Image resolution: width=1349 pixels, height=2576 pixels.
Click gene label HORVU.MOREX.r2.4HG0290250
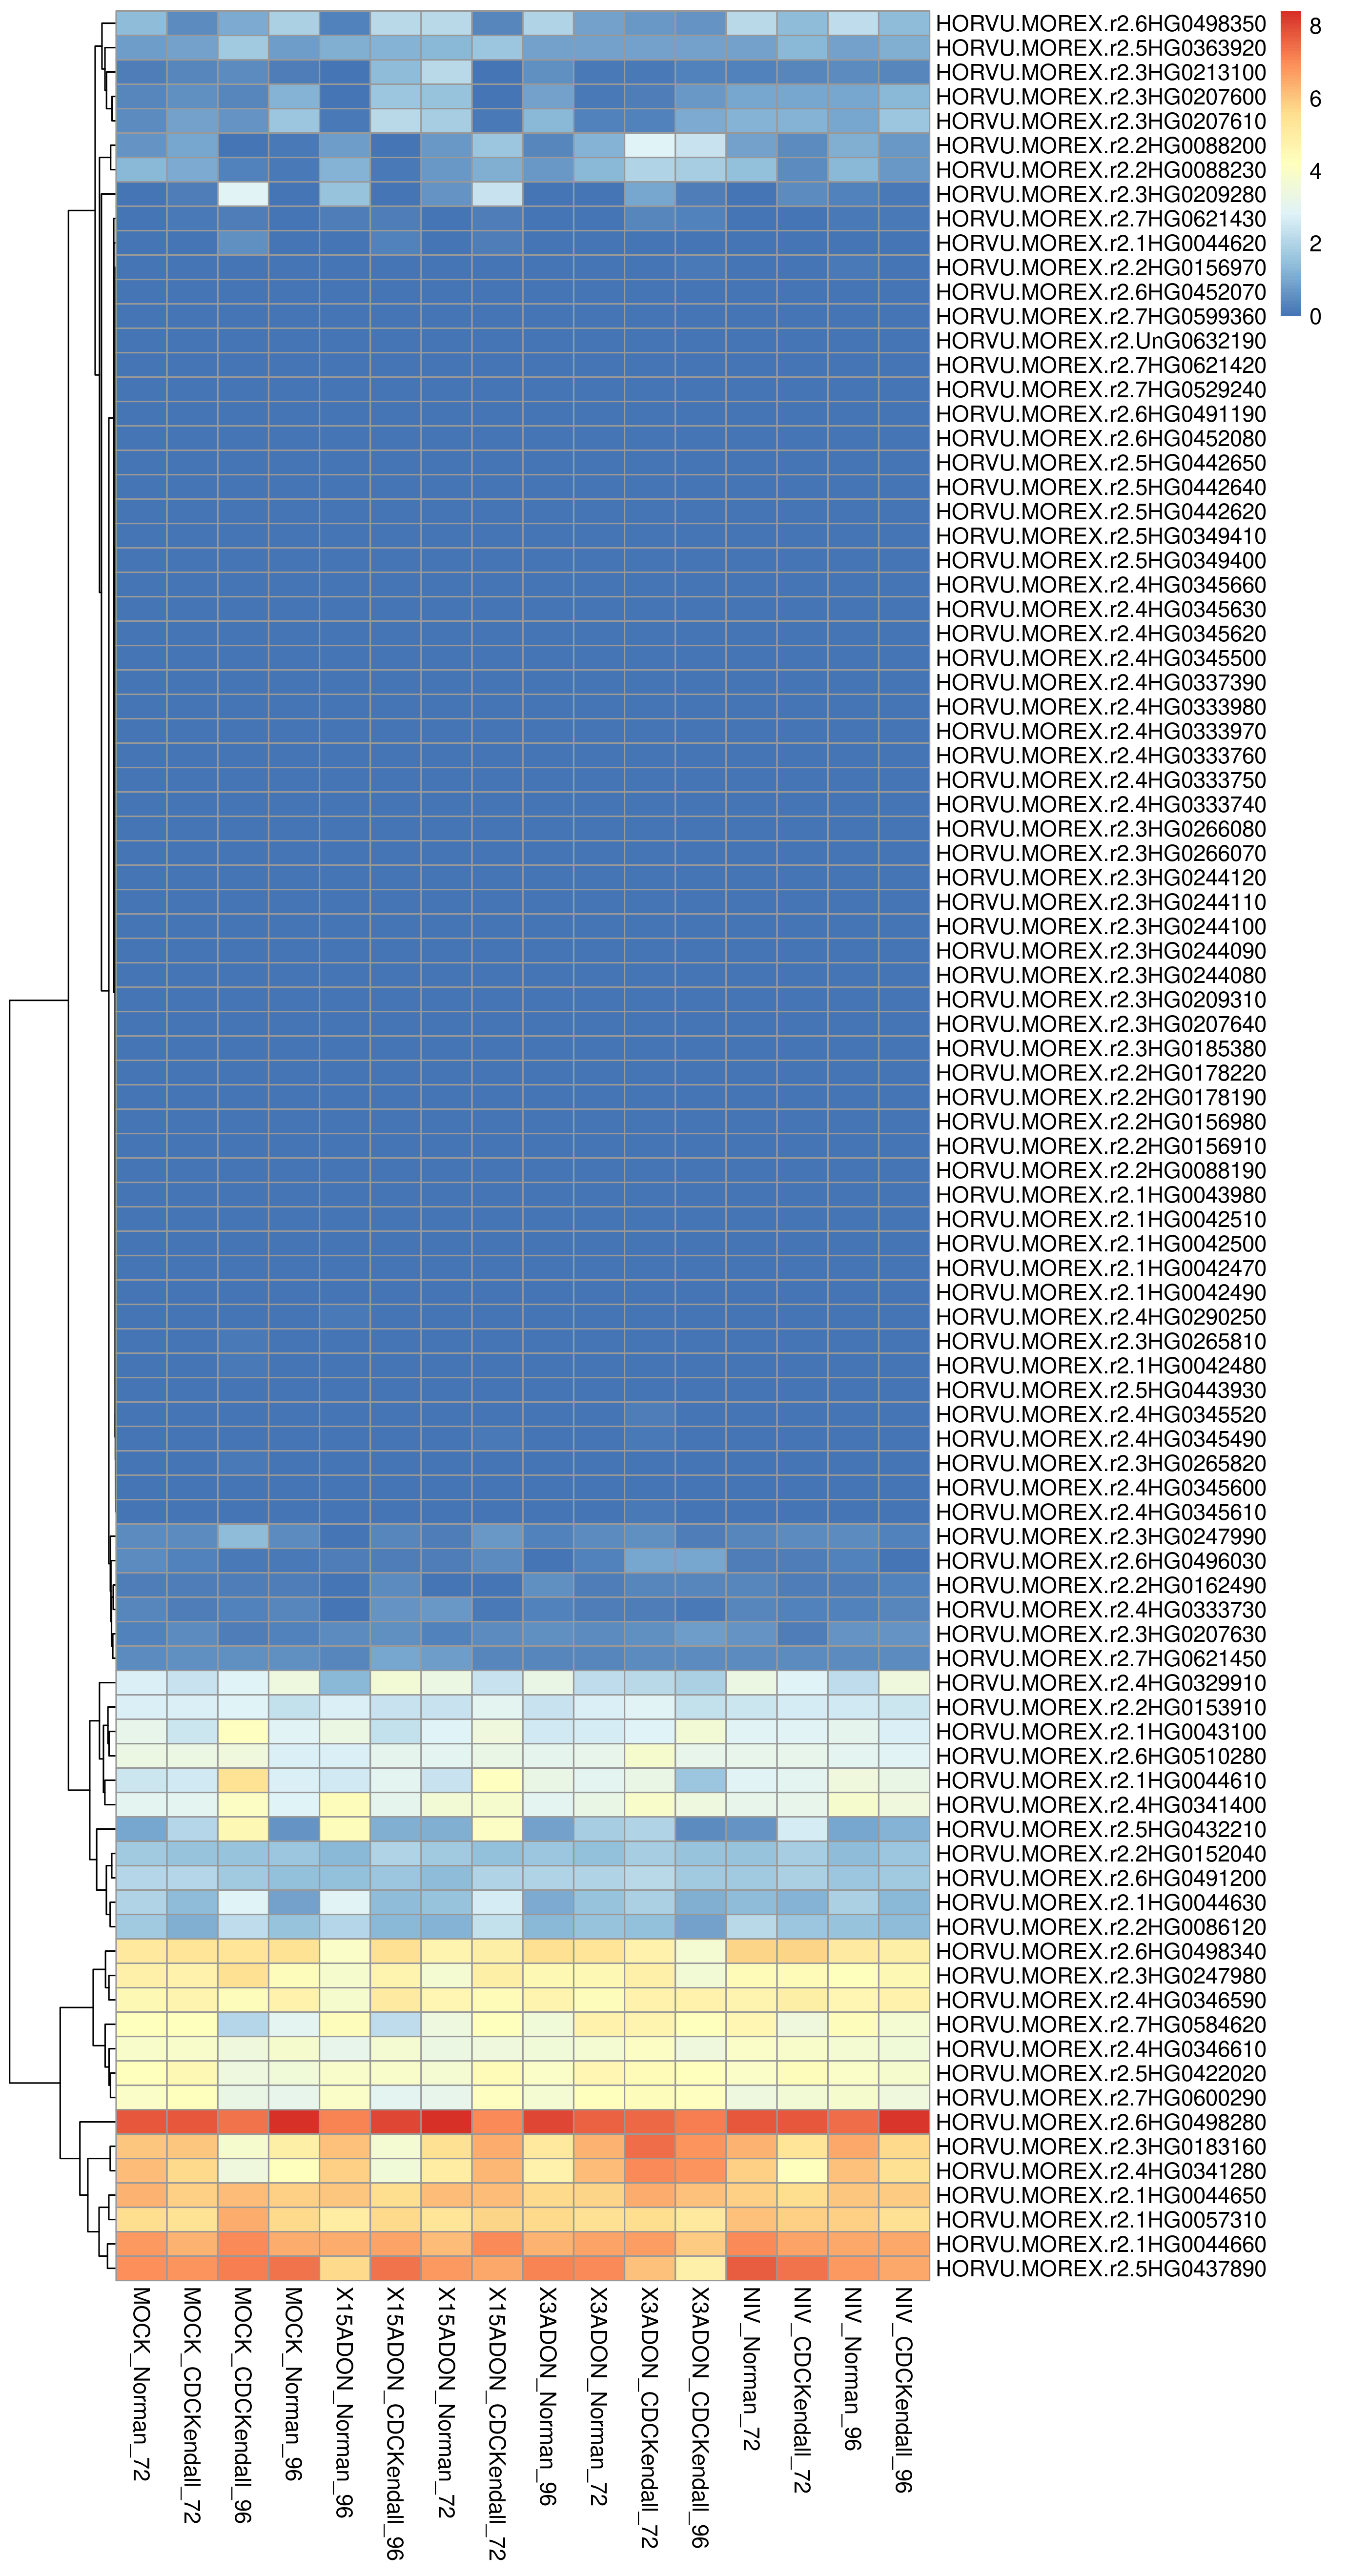[1101, 1317]
